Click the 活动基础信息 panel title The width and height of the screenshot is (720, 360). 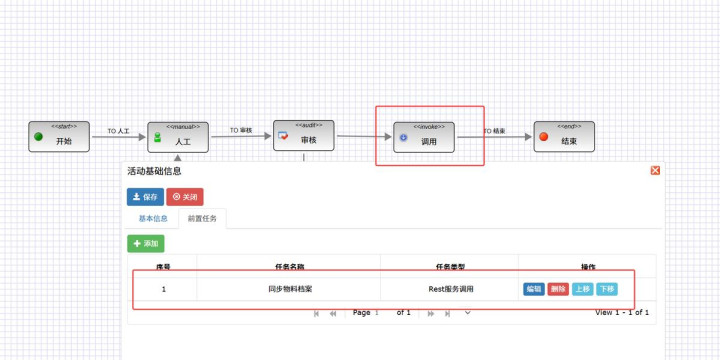[x=154, y=171]
